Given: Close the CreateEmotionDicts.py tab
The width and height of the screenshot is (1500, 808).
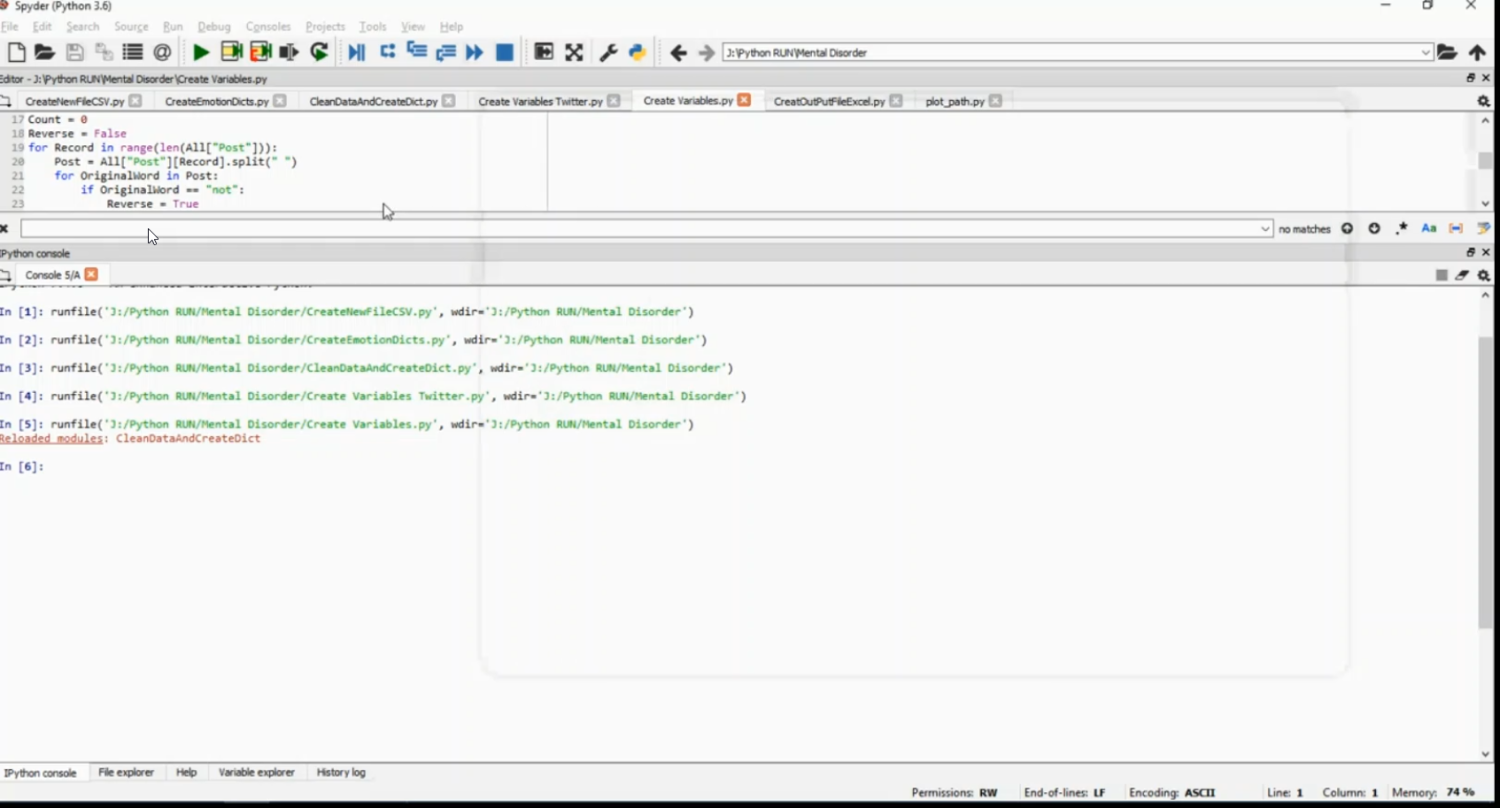Looking at the screenshot, I should click(x=280, y=101).
